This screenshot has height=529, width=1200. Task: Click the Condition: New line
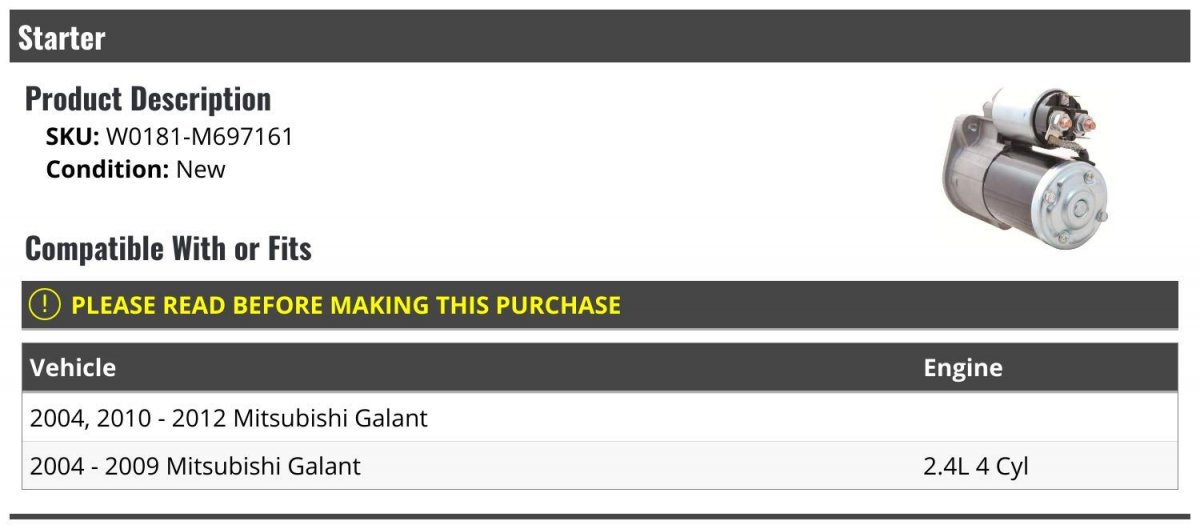point(136,169)
